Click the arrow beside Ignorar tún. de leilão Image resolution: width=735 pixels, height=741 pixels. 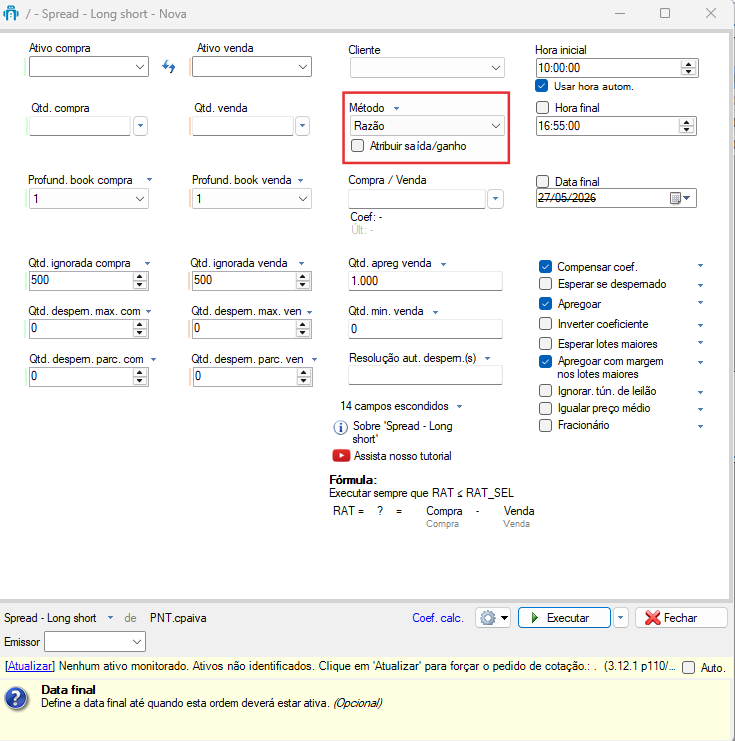700,392
